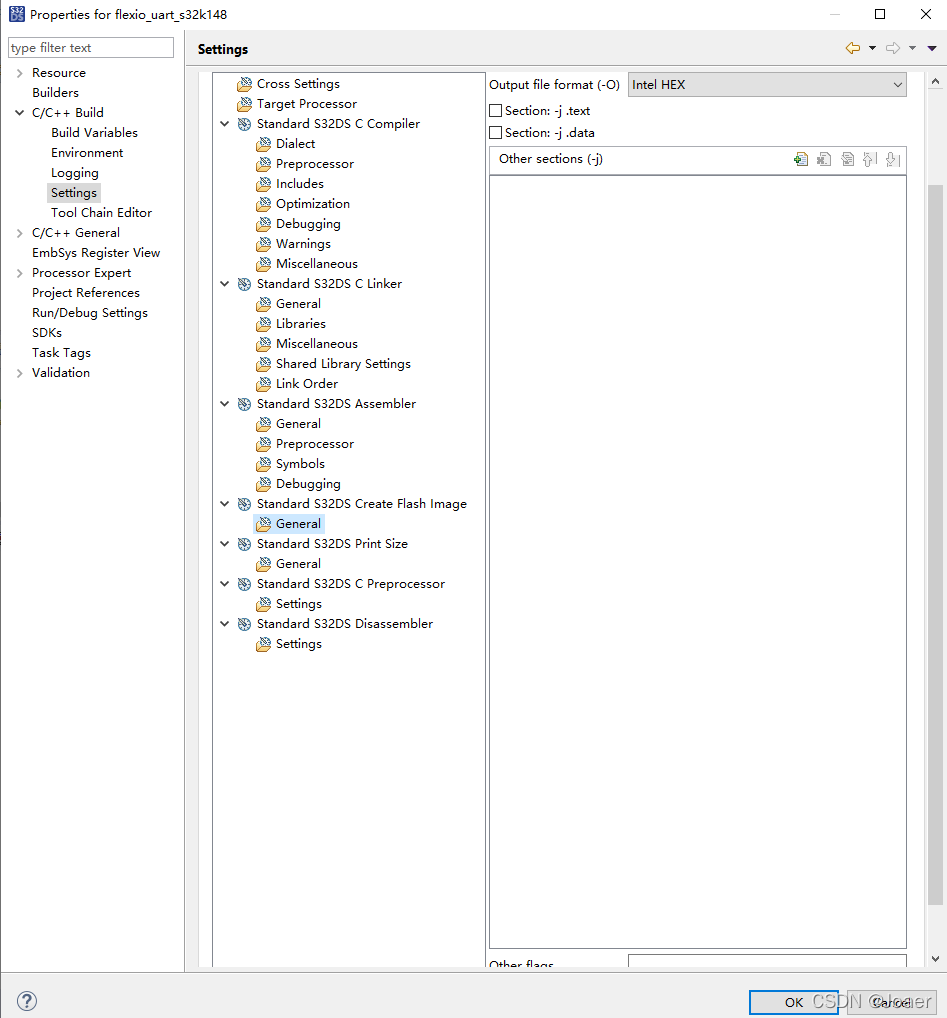This screenshot has width=947, height=1018.
Task: Enable the Section: -j .text checkbox
Action: point(495,110)
